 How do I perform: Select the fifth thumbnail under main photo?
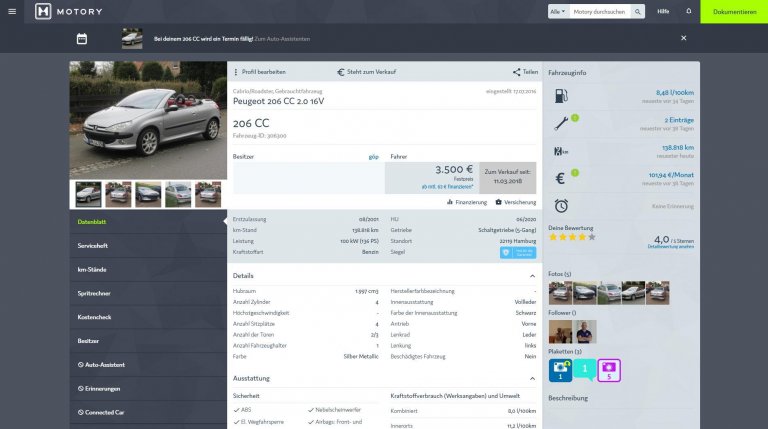pyautogui.click(x=208, y=194)
